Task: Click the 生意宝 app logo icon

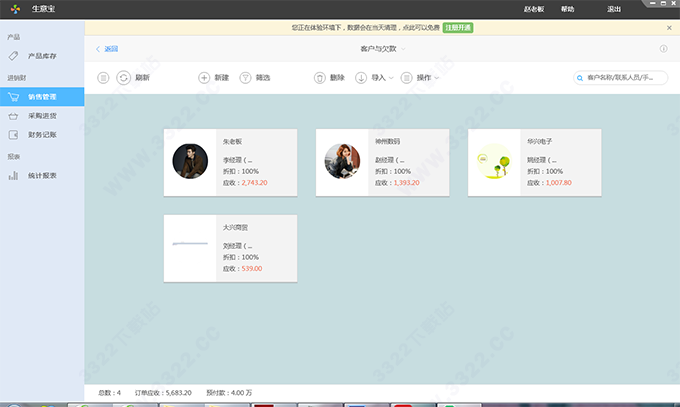Action: click(15, 9)
